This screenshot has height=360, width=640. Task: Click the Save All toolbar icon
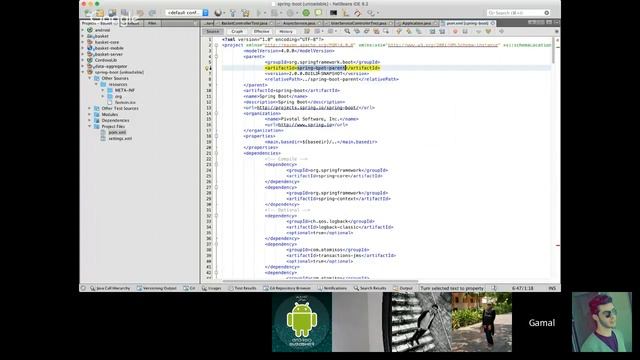(124, 13)
